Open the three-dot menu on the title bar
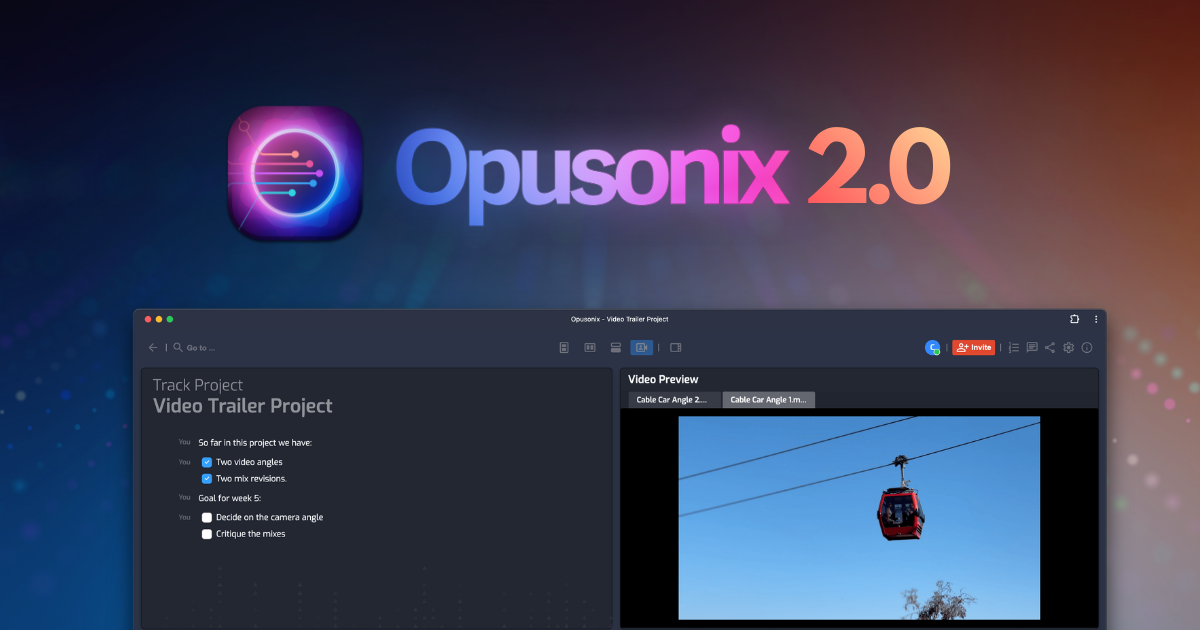Viewport: 1200px width, 630px height. click(1096, 319)
